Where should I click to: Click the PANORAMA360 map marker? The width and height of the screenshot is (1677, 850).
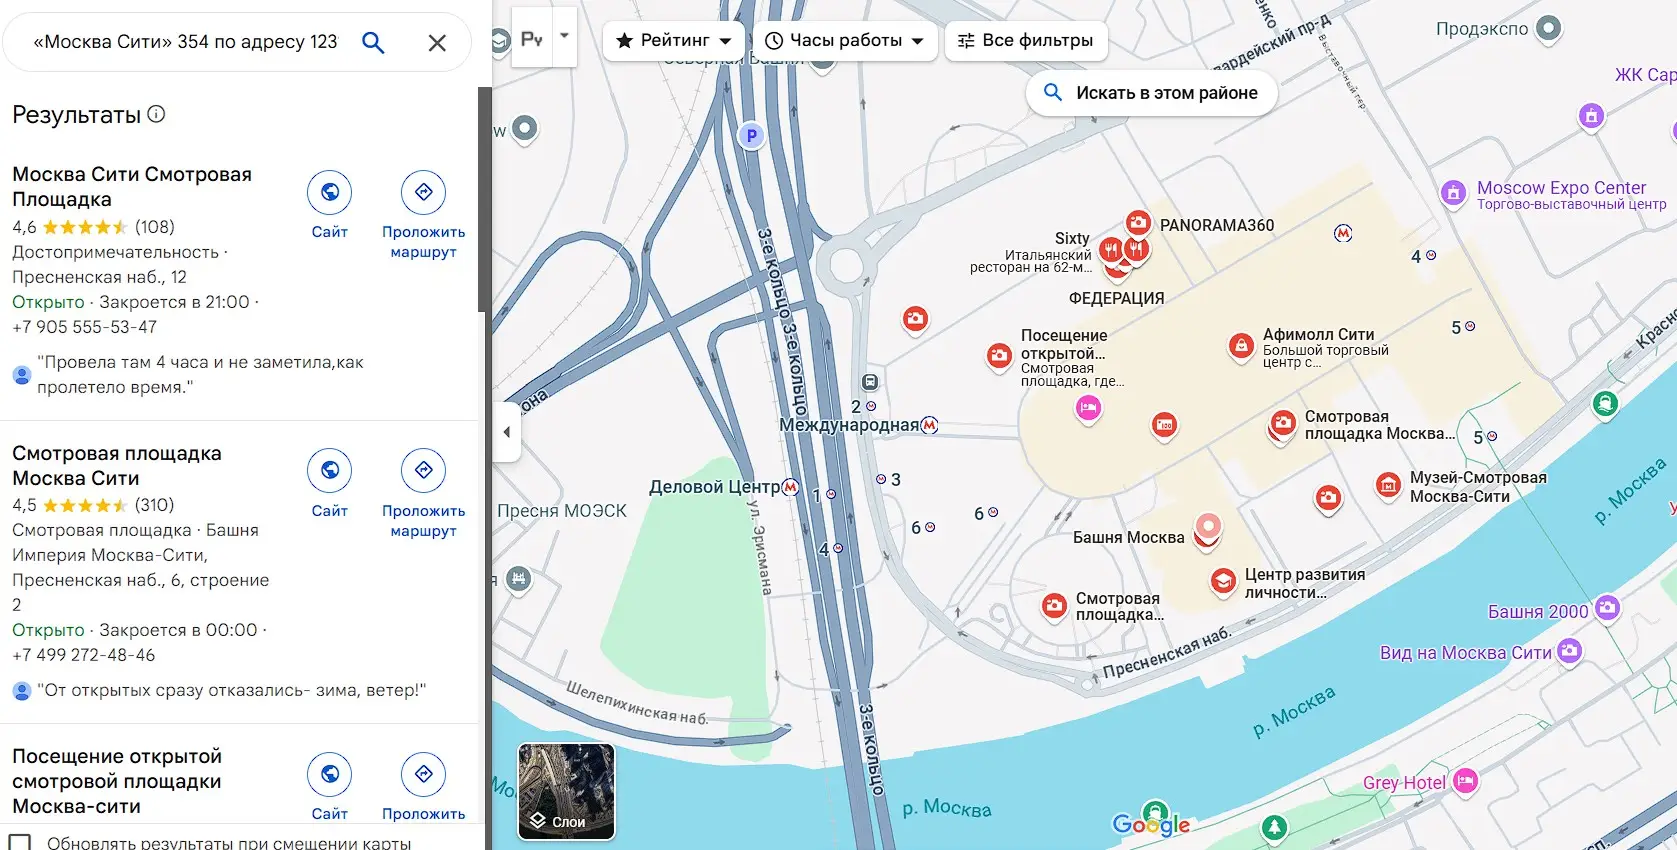[x=1138, y=224]
